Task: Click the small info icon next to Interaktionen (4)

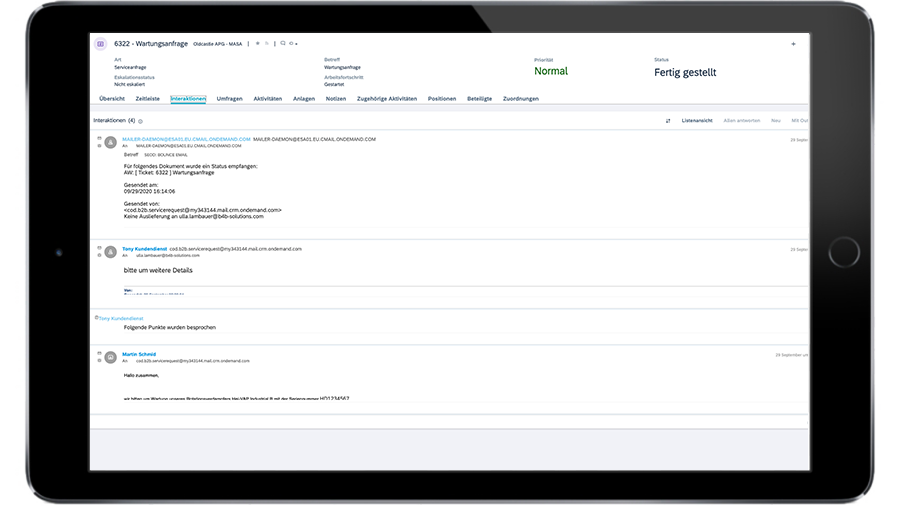Action: [140, 120]
